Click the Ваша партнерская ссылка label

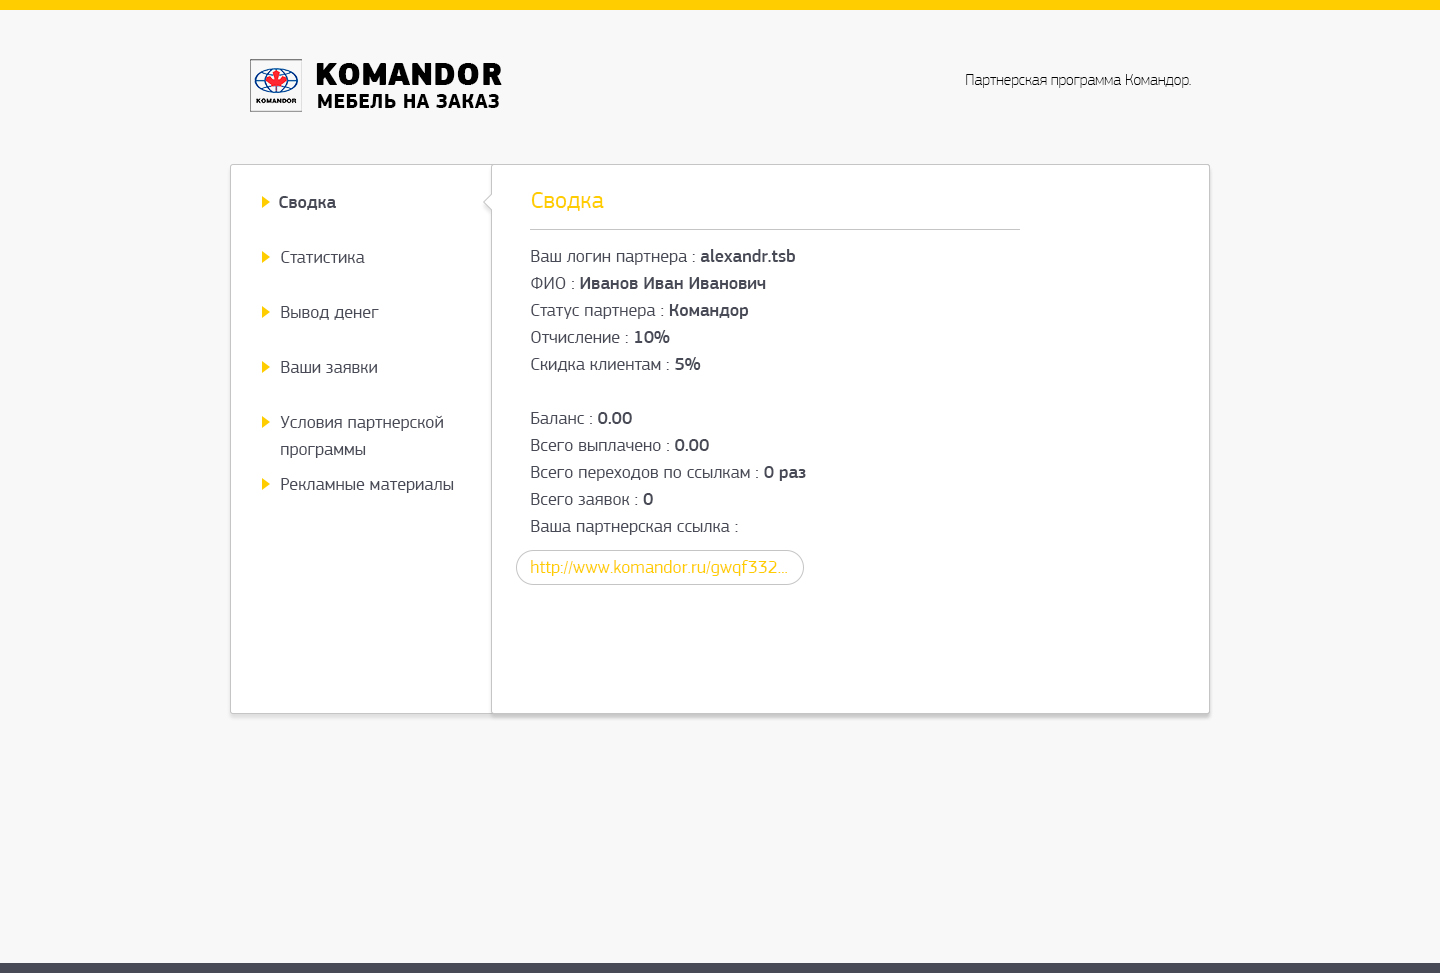click(634, 526)
